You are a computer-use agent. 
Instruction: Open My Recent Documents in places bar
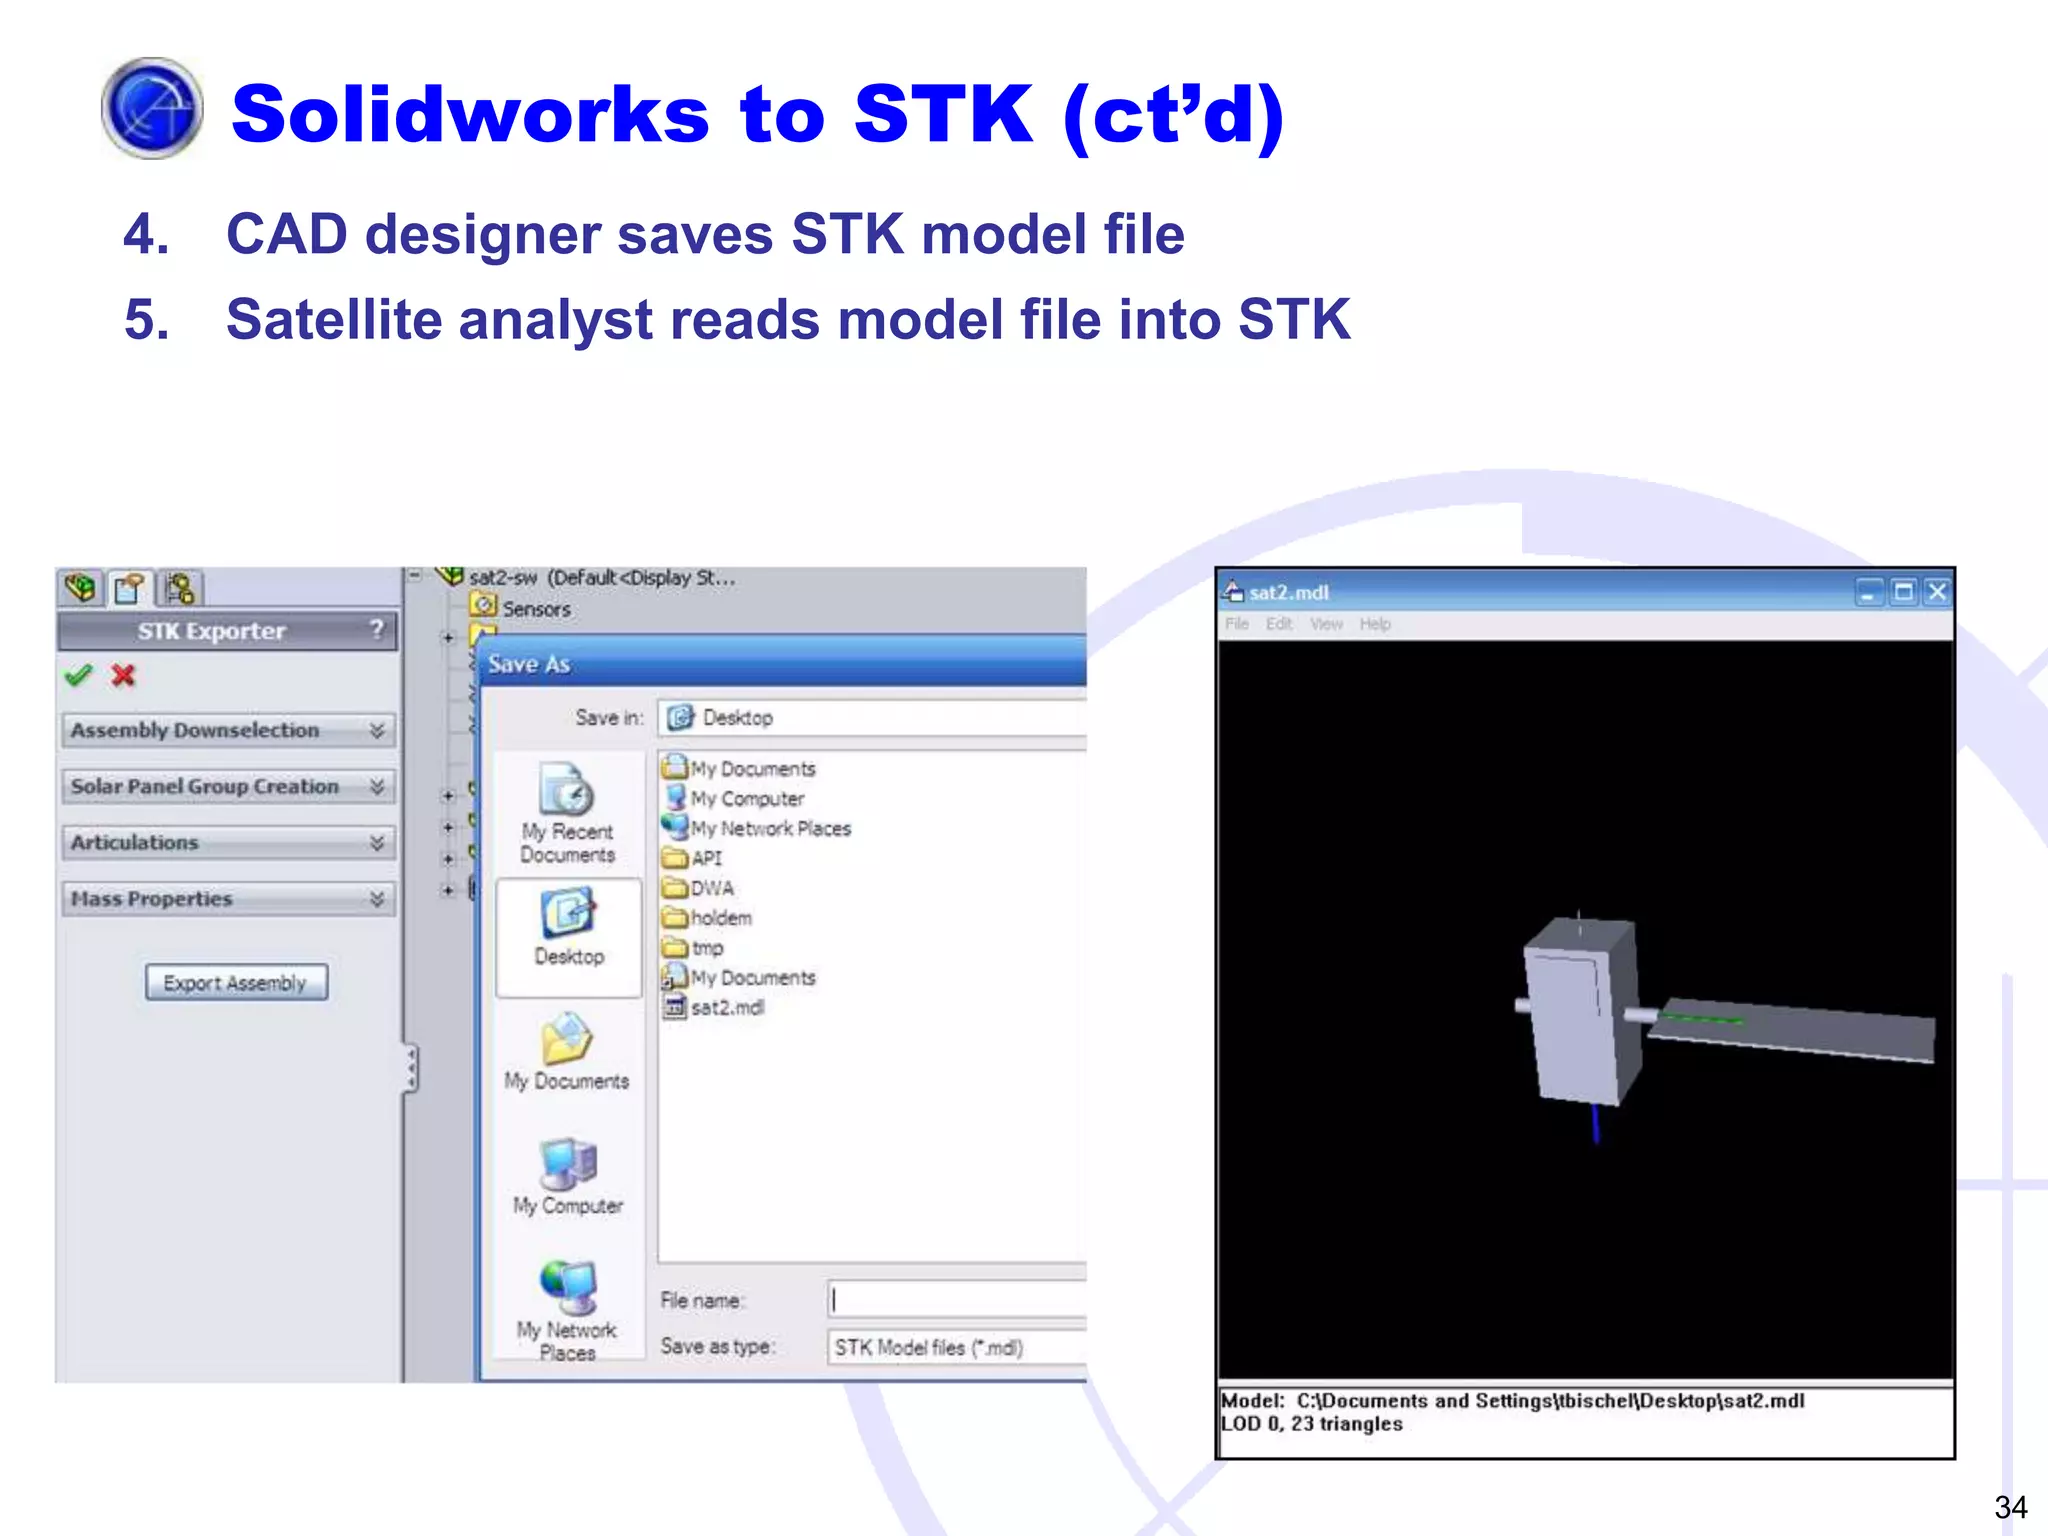tap(567, 813)
